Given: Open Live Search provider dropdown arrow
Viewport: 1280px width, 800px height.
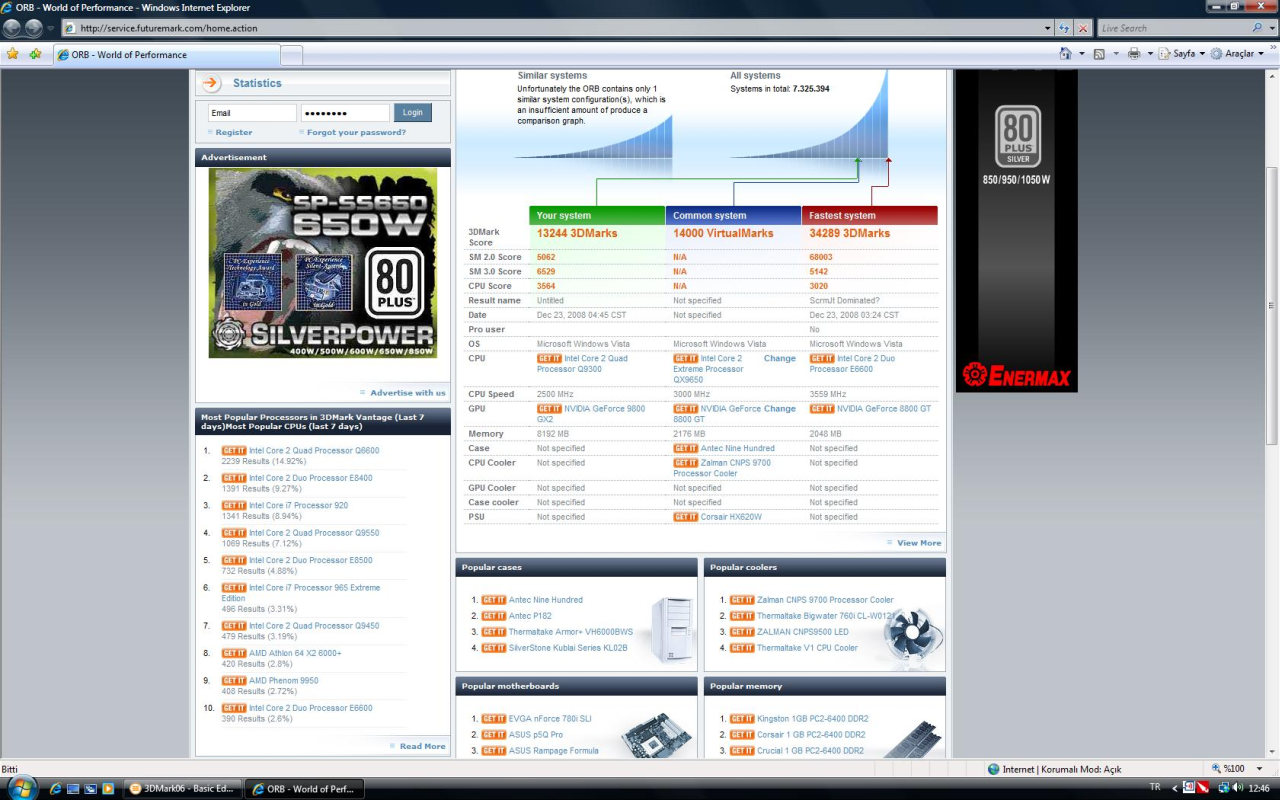Looking at the screenshot, I should click(1270, 28).
